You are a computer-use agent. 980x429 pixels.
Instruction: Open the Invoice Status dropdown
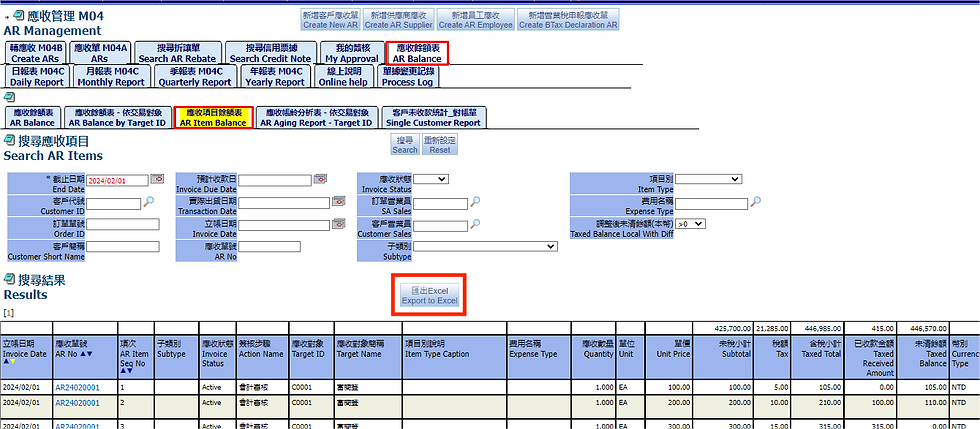point(431,179)
